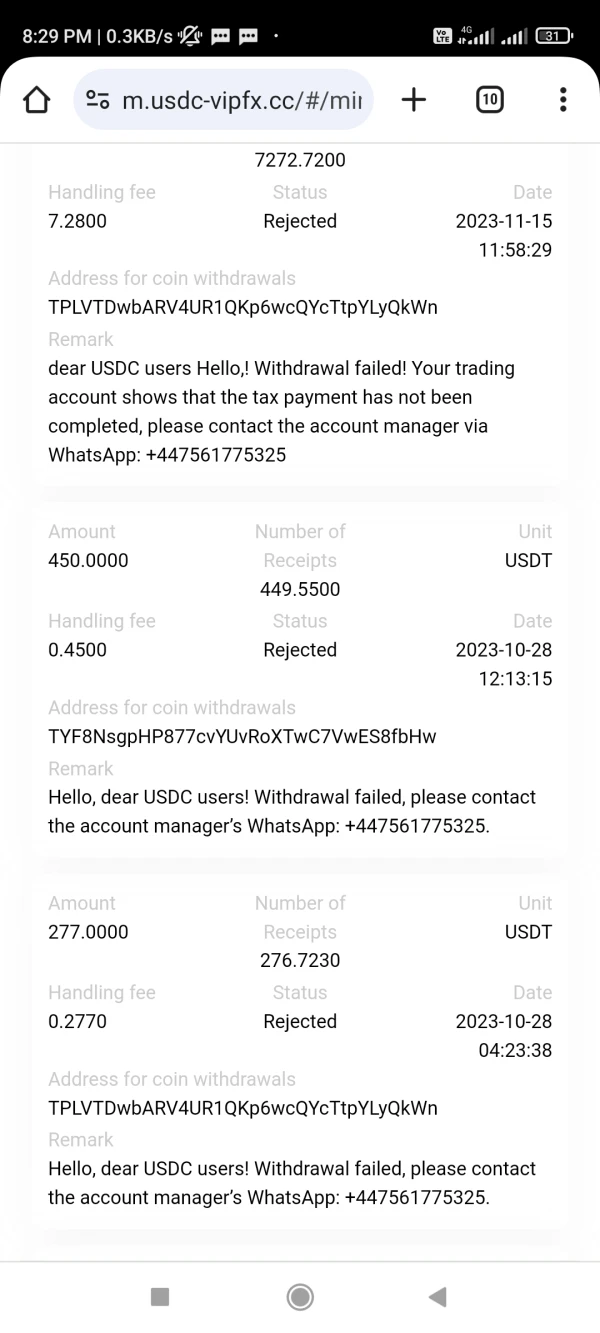Screen dimensions: 600x1333
Task: Tap the browser home icon
Action: pos(36,100)
